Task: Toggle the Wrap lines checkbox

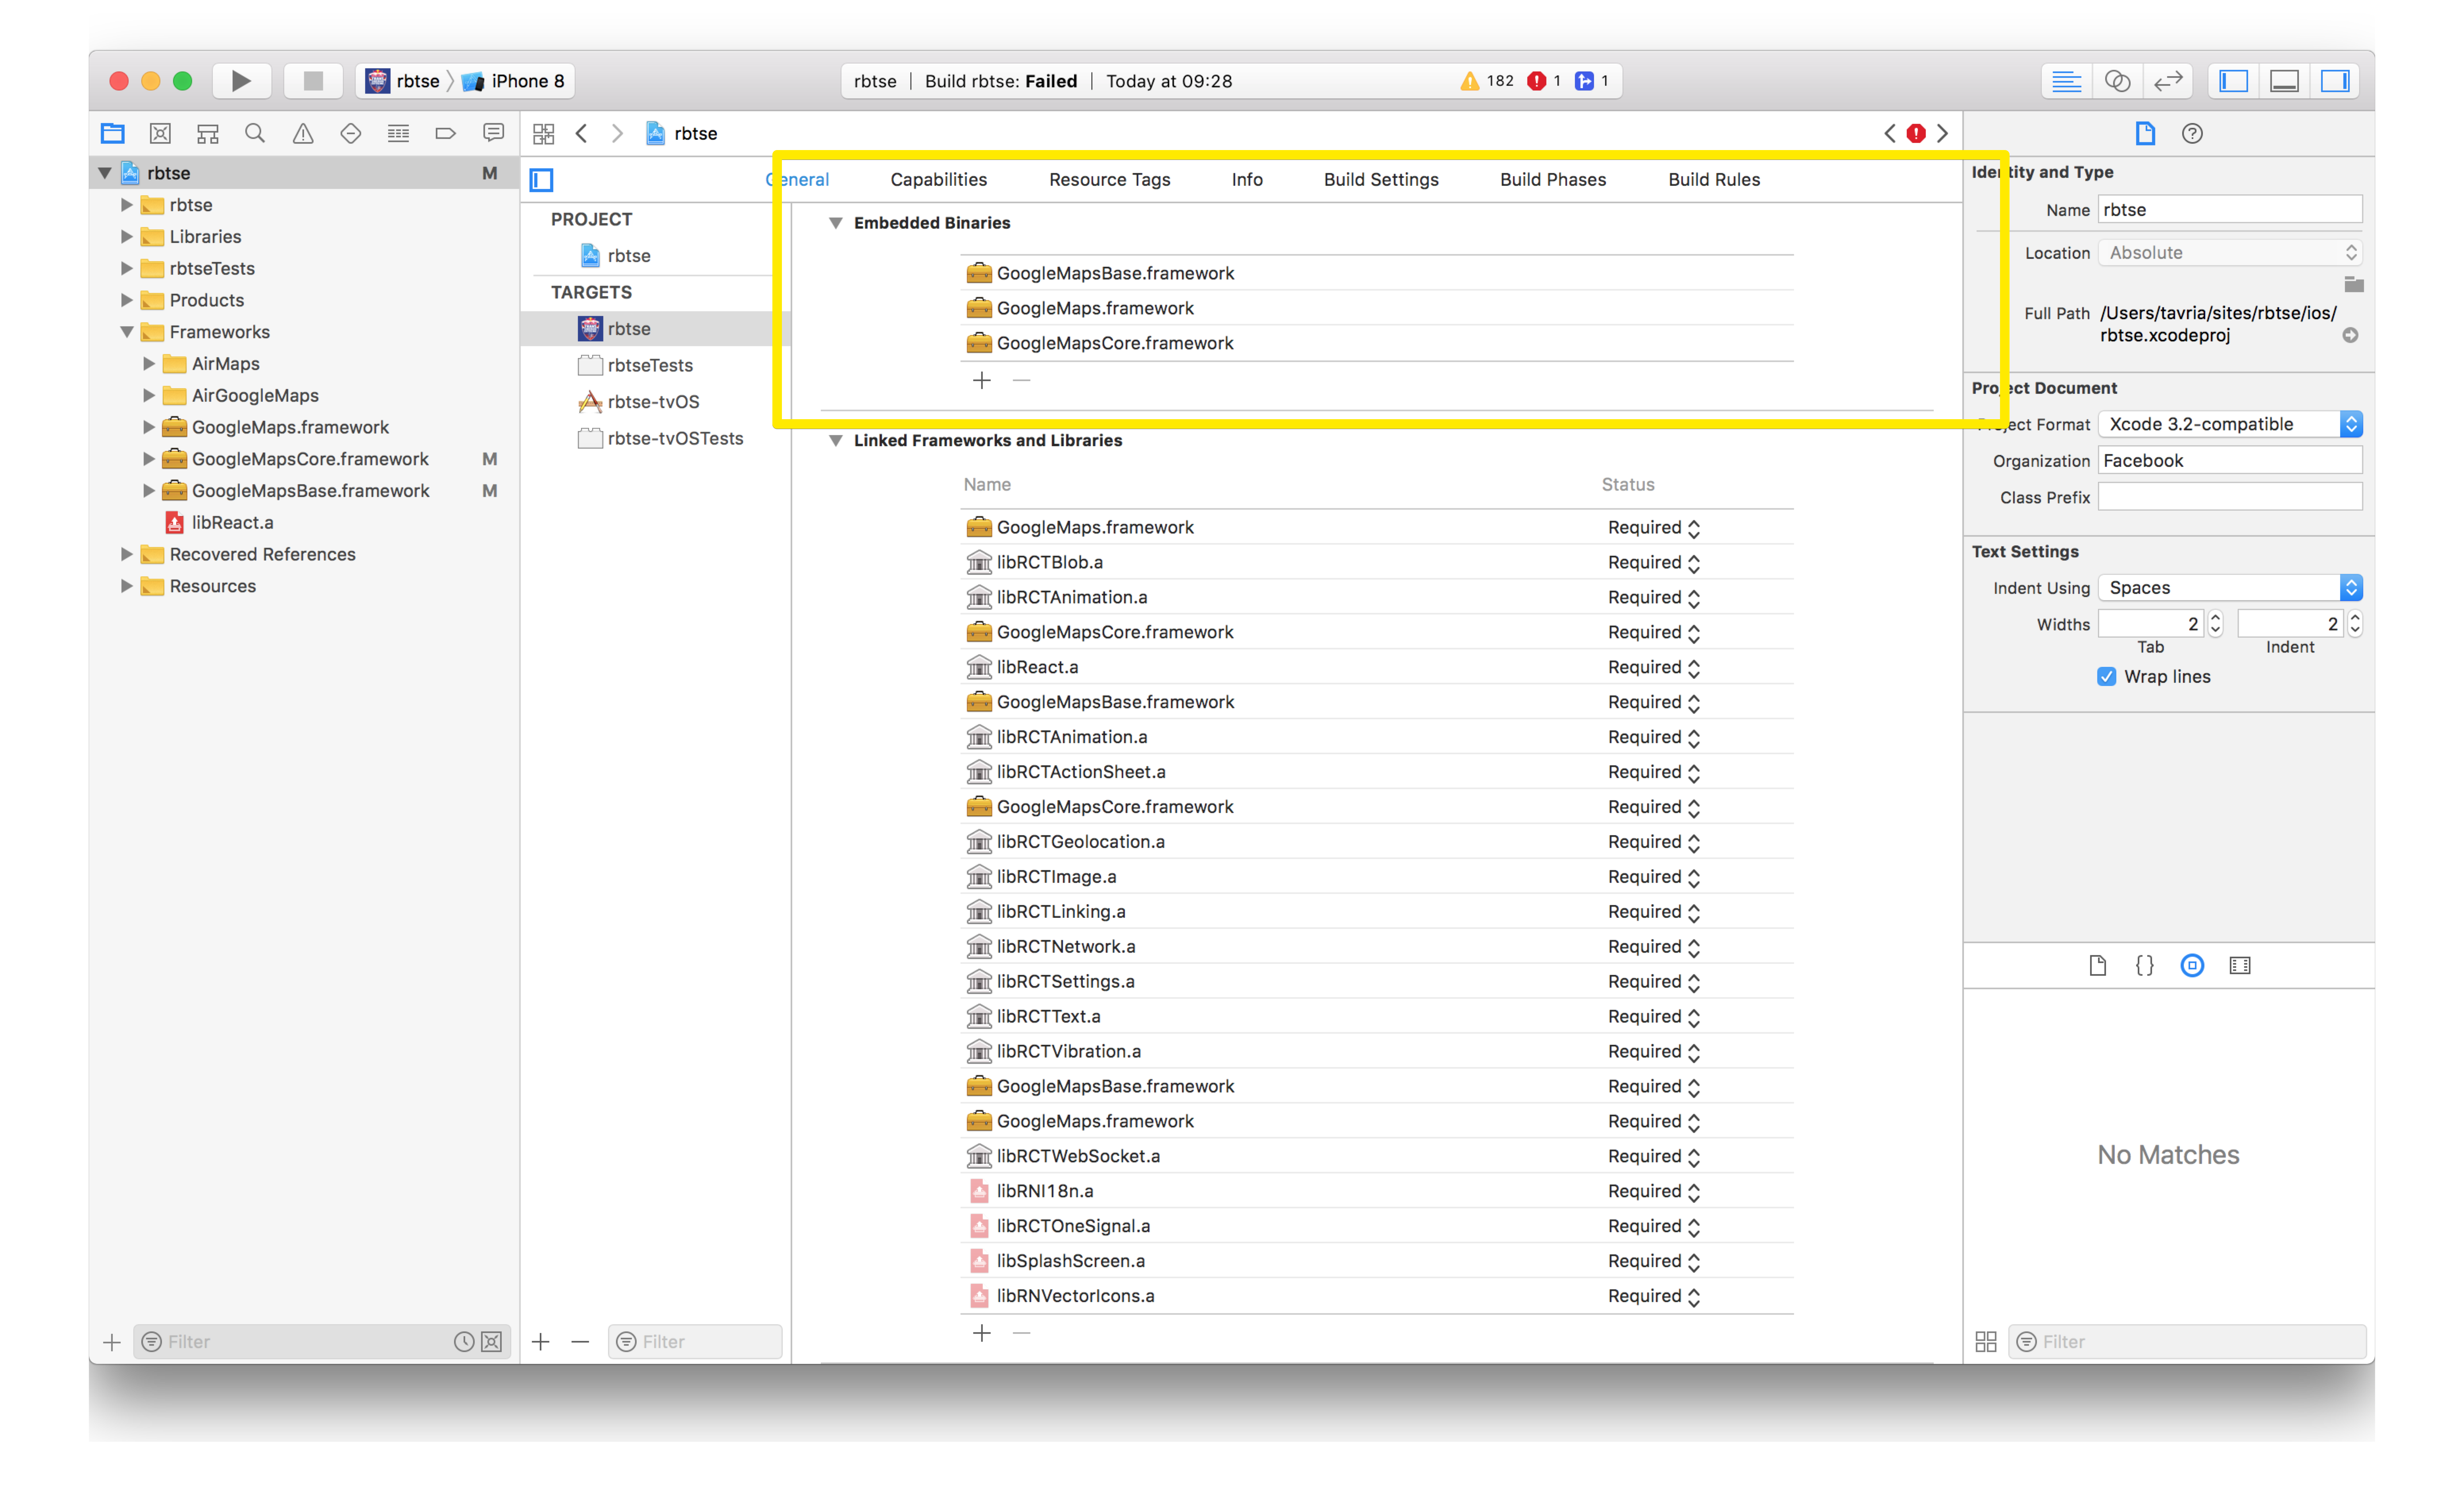Action: click(x=2106, y=677)
